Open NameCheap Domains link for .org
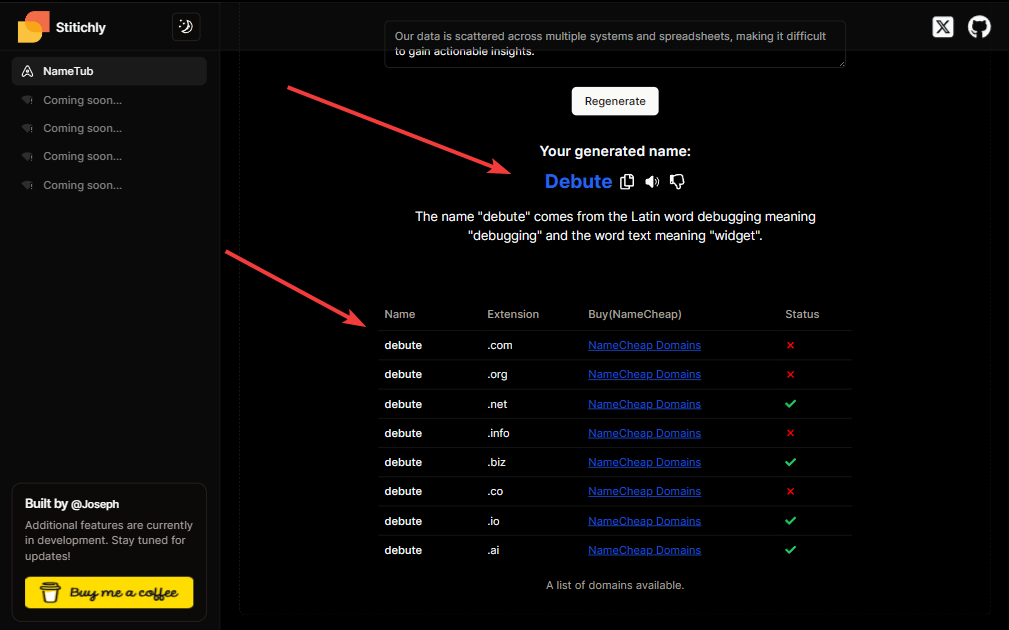Viewport: 1009px width, 630px height. point(644,375)
